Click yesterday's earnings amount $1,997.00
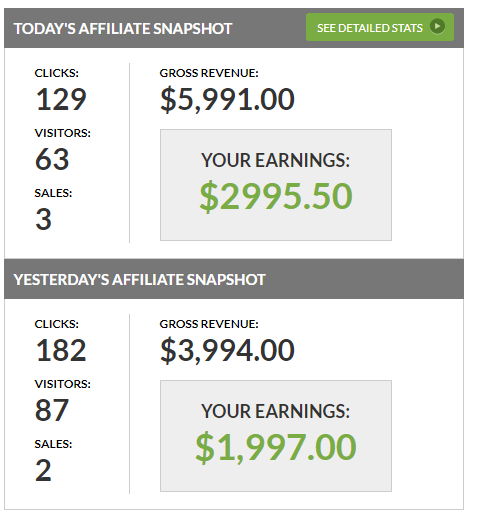Screen dimensions: 479x517 point(276,447)
